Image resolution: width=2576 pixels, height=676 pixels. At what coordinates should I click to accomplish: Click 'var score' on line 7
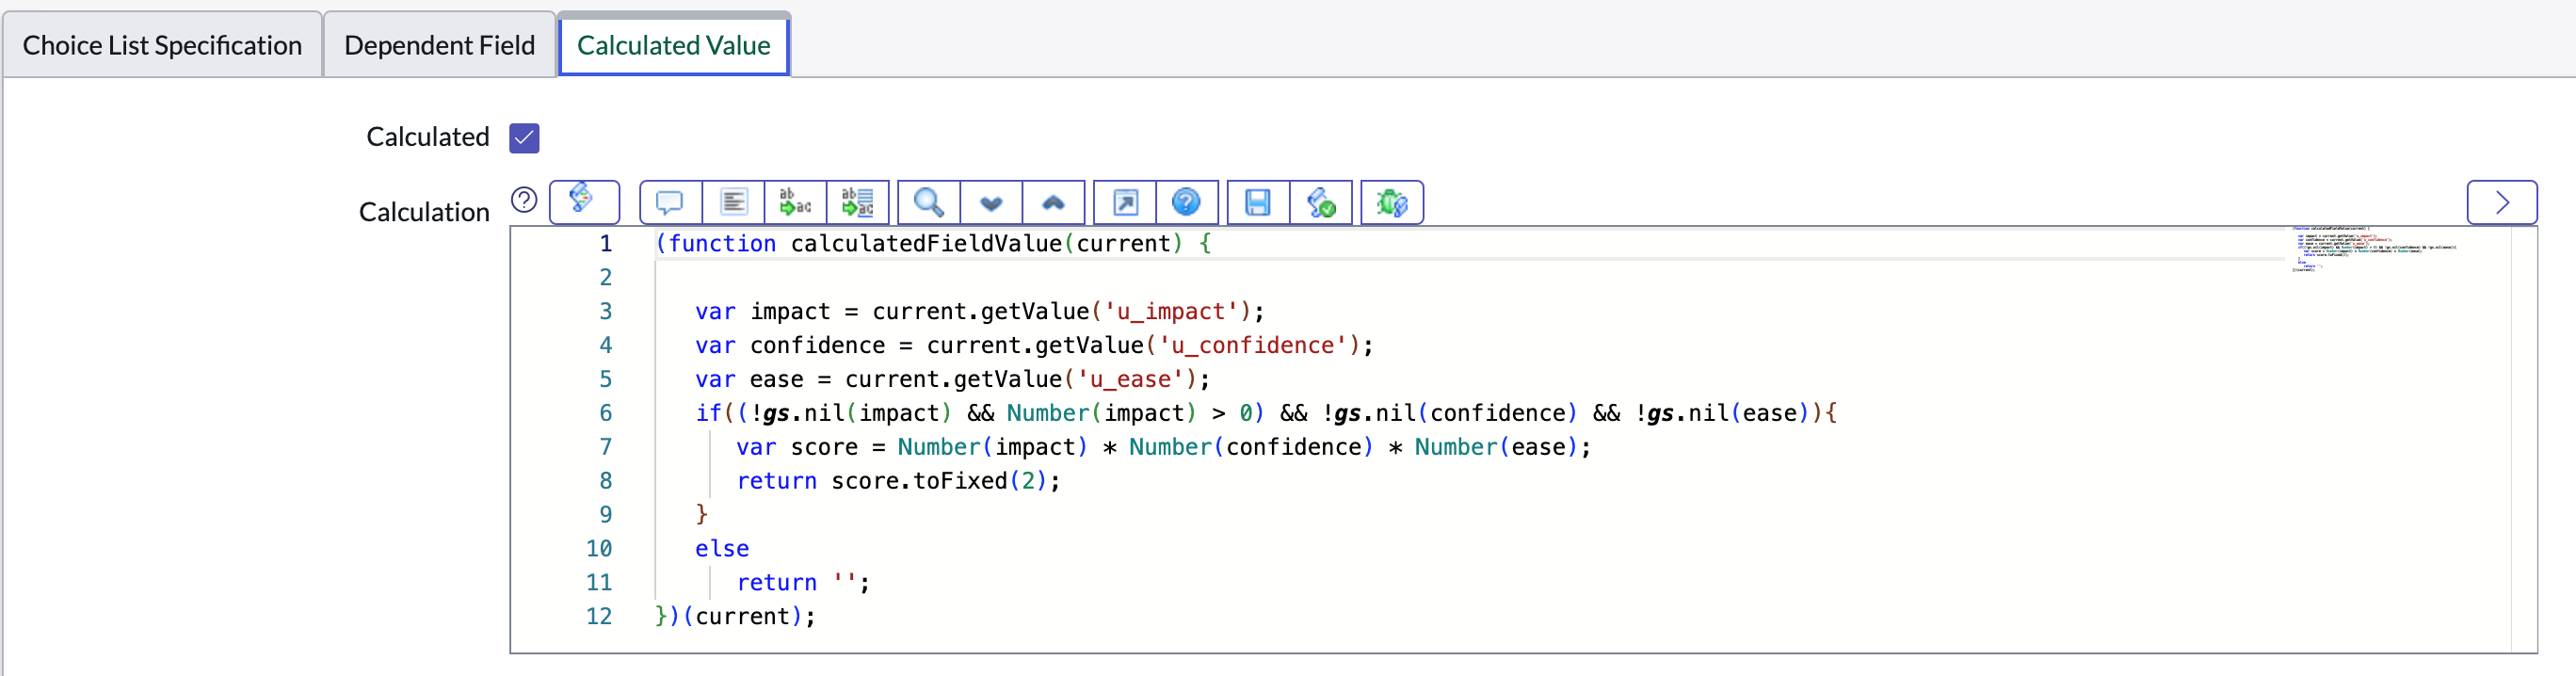click(797, 447)
